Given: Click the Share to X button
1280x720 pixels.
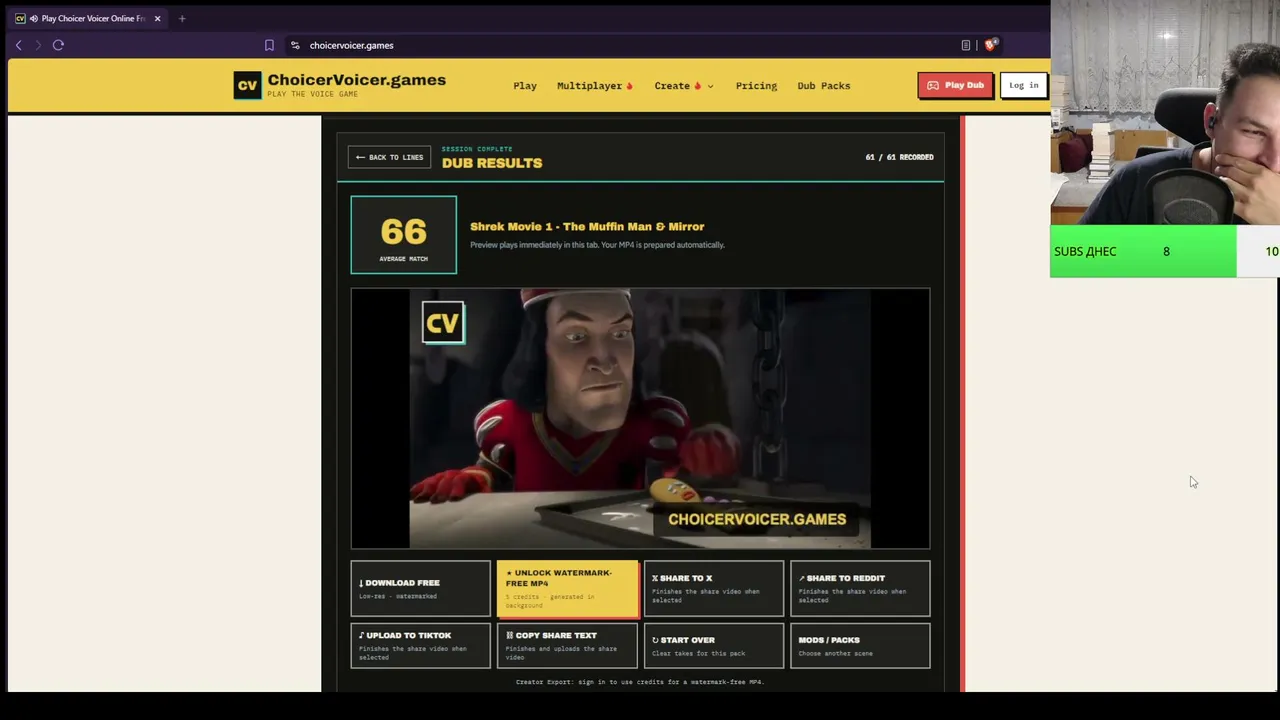Looking at the screenshot, I should click(714, 589).
